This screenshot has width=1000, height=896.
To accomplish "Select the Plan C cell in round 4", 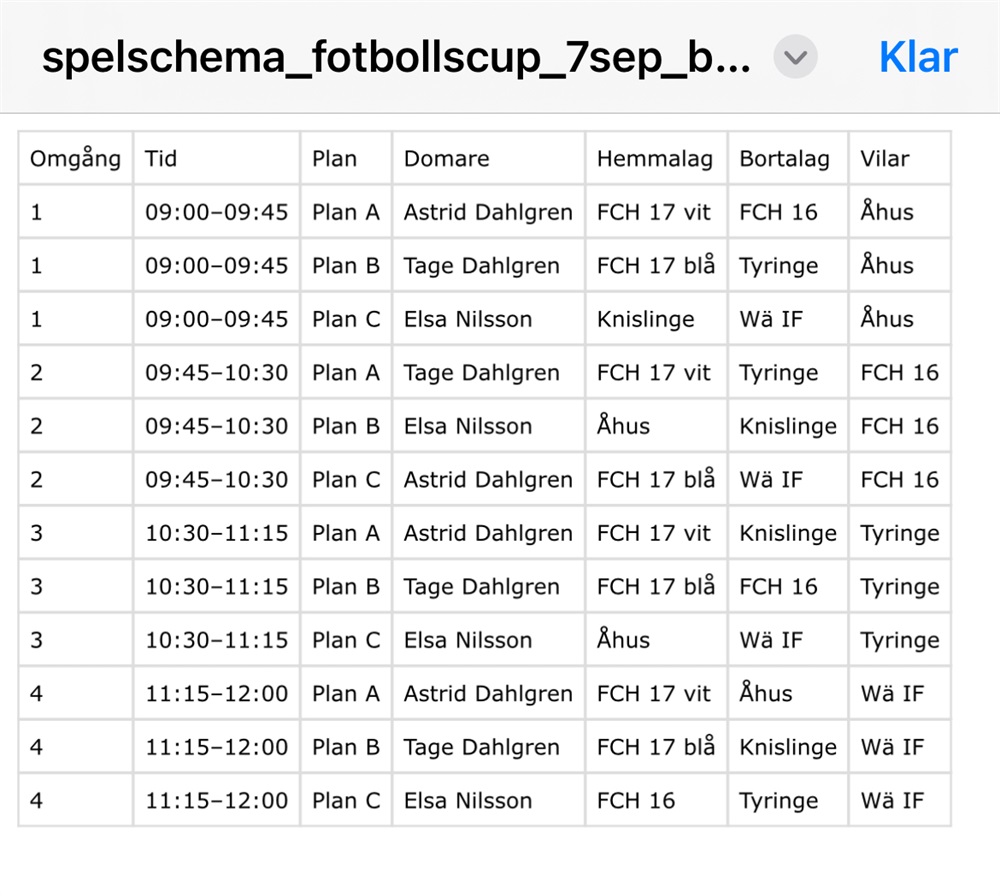I will pyautogui.click(x=346, y=801).
